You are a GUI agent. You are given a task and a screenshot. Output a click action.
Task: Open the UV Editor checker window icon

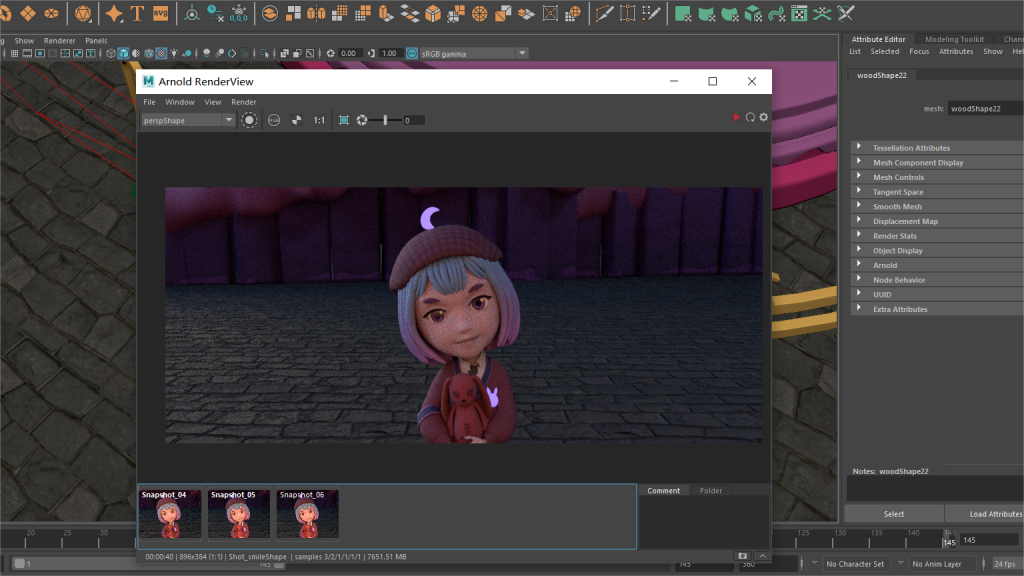tap(799, 13)
